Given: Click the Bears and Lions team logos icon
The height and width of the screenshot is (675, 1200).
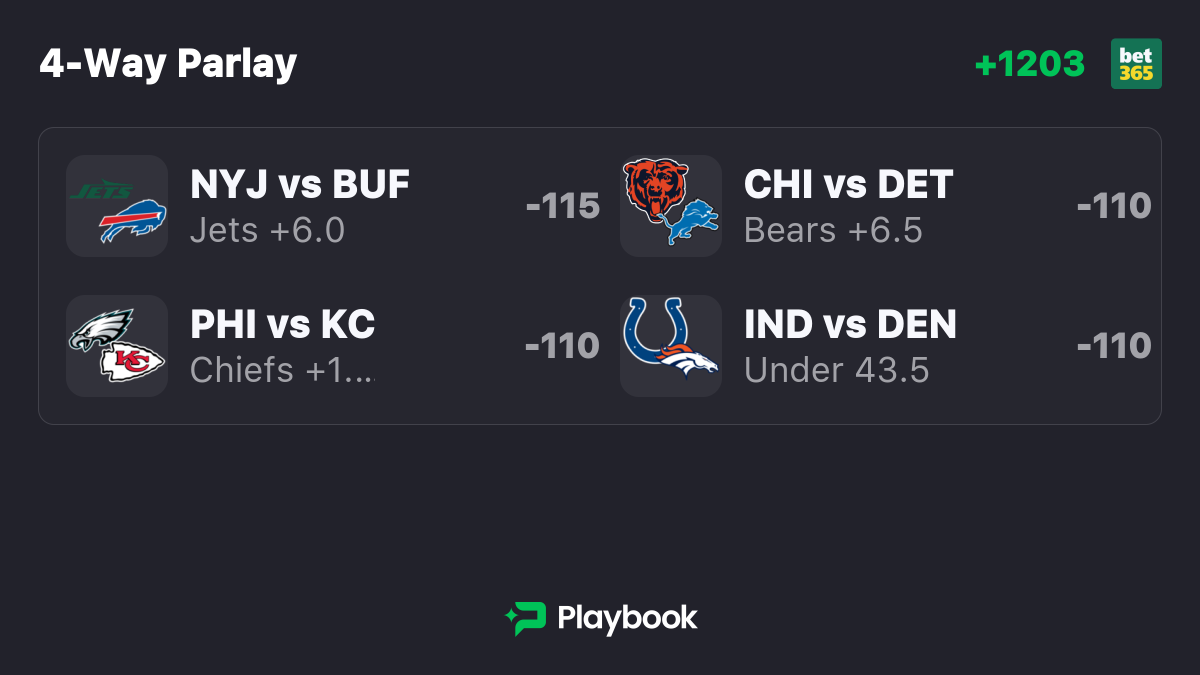Looking at the screenshot, I should [x=671, y=206].
